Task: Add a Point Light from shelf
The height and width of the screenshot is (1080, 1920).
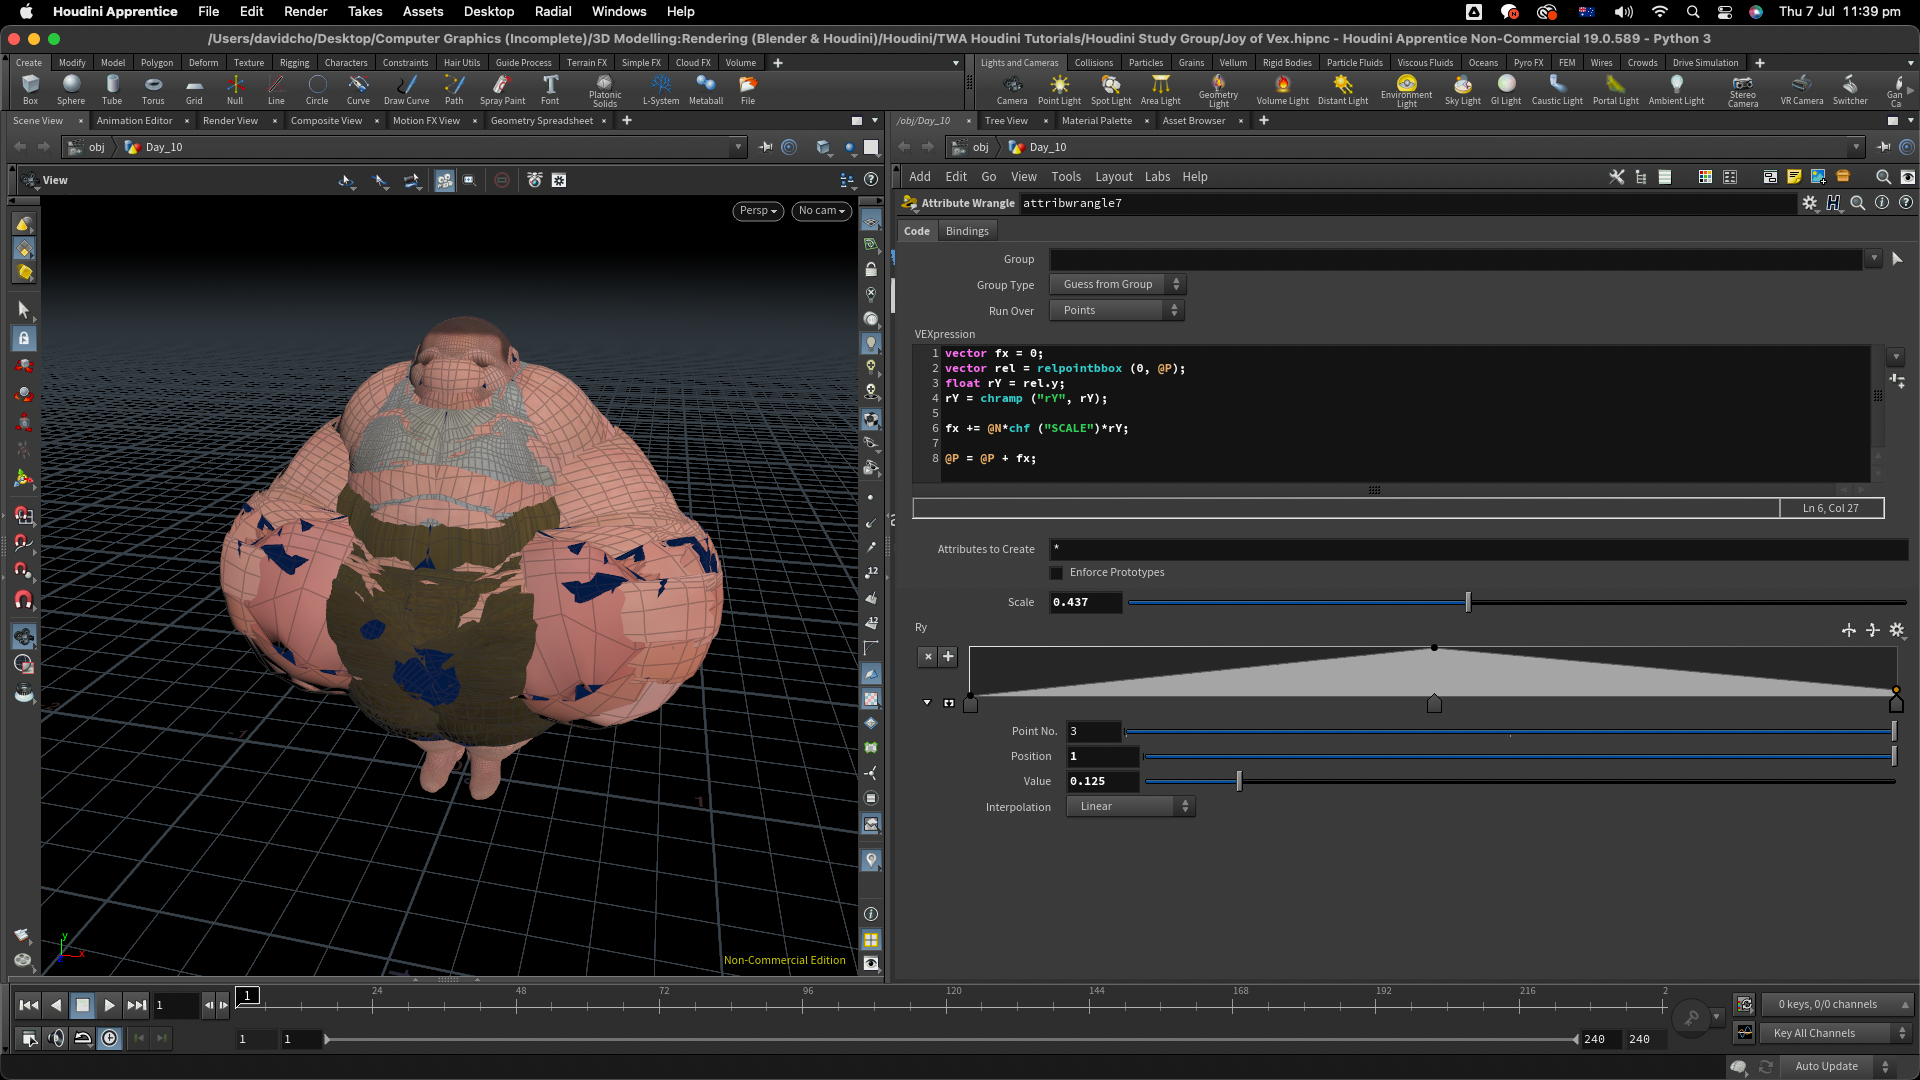Action: point(1059,89)
